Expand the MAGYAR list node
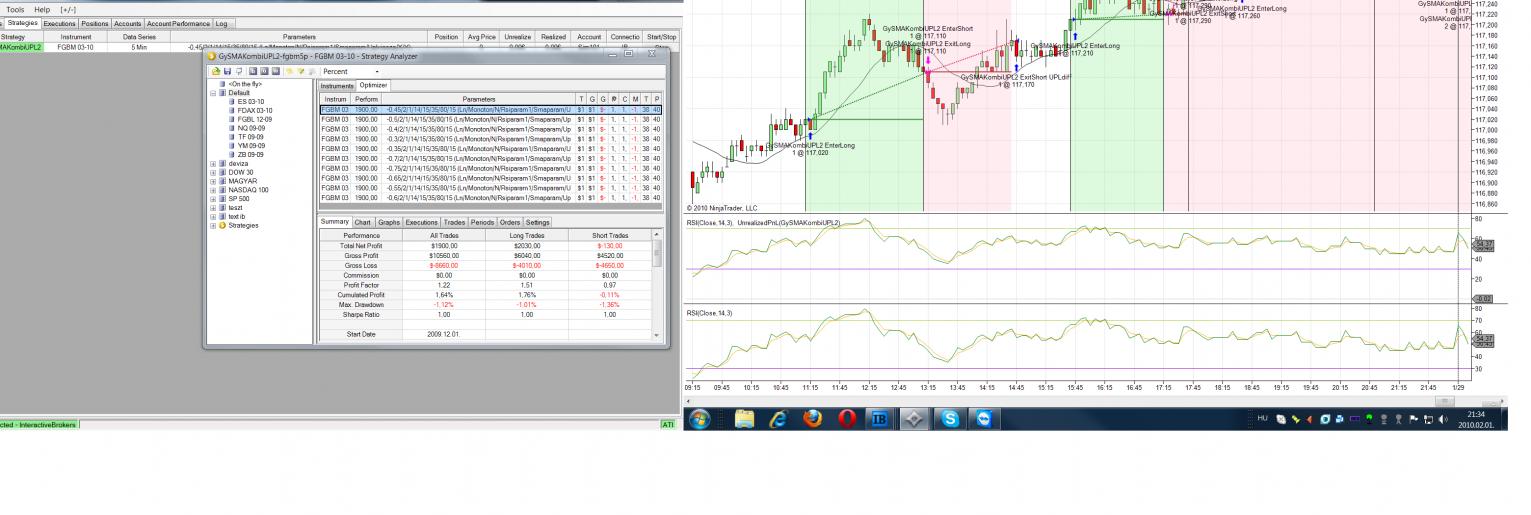The width and height of the screenshot is (1531, 515). tap(213, 181)
